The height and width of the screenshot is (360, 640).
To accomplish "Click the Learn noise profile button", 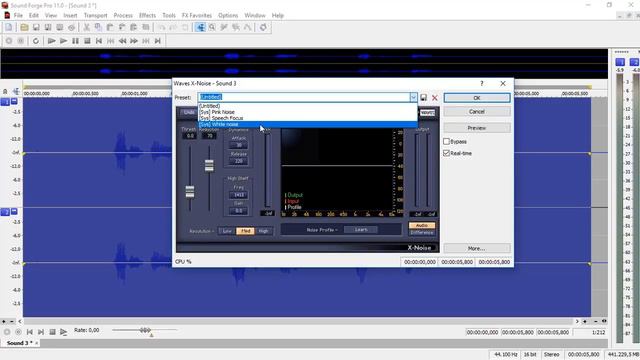I will point(361,230).
